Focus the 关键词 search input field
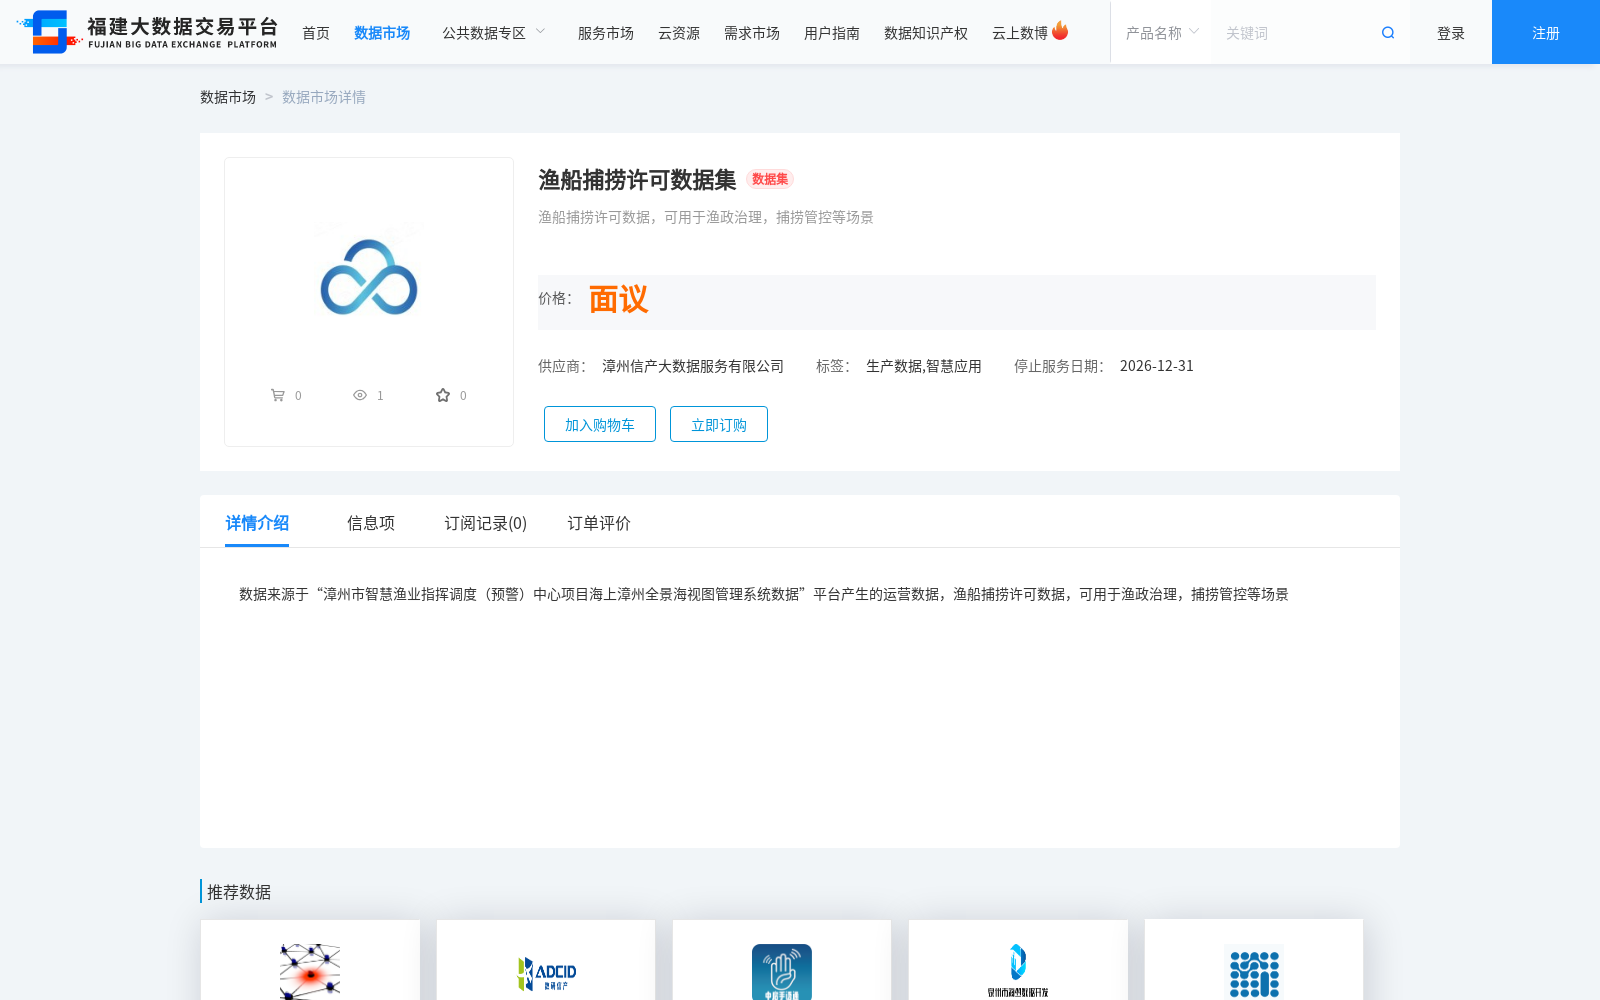Image resolution: width=1600 pixels, height=1000 pixels. [1295, 33]
